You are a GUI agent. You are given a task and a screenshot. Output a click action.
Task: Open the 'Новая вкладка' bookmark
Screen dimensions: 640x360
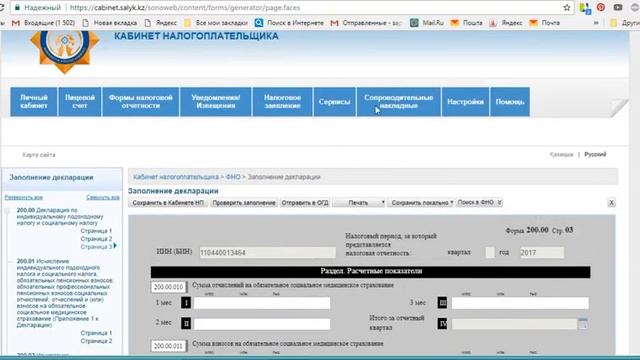[x=110, y=23]
